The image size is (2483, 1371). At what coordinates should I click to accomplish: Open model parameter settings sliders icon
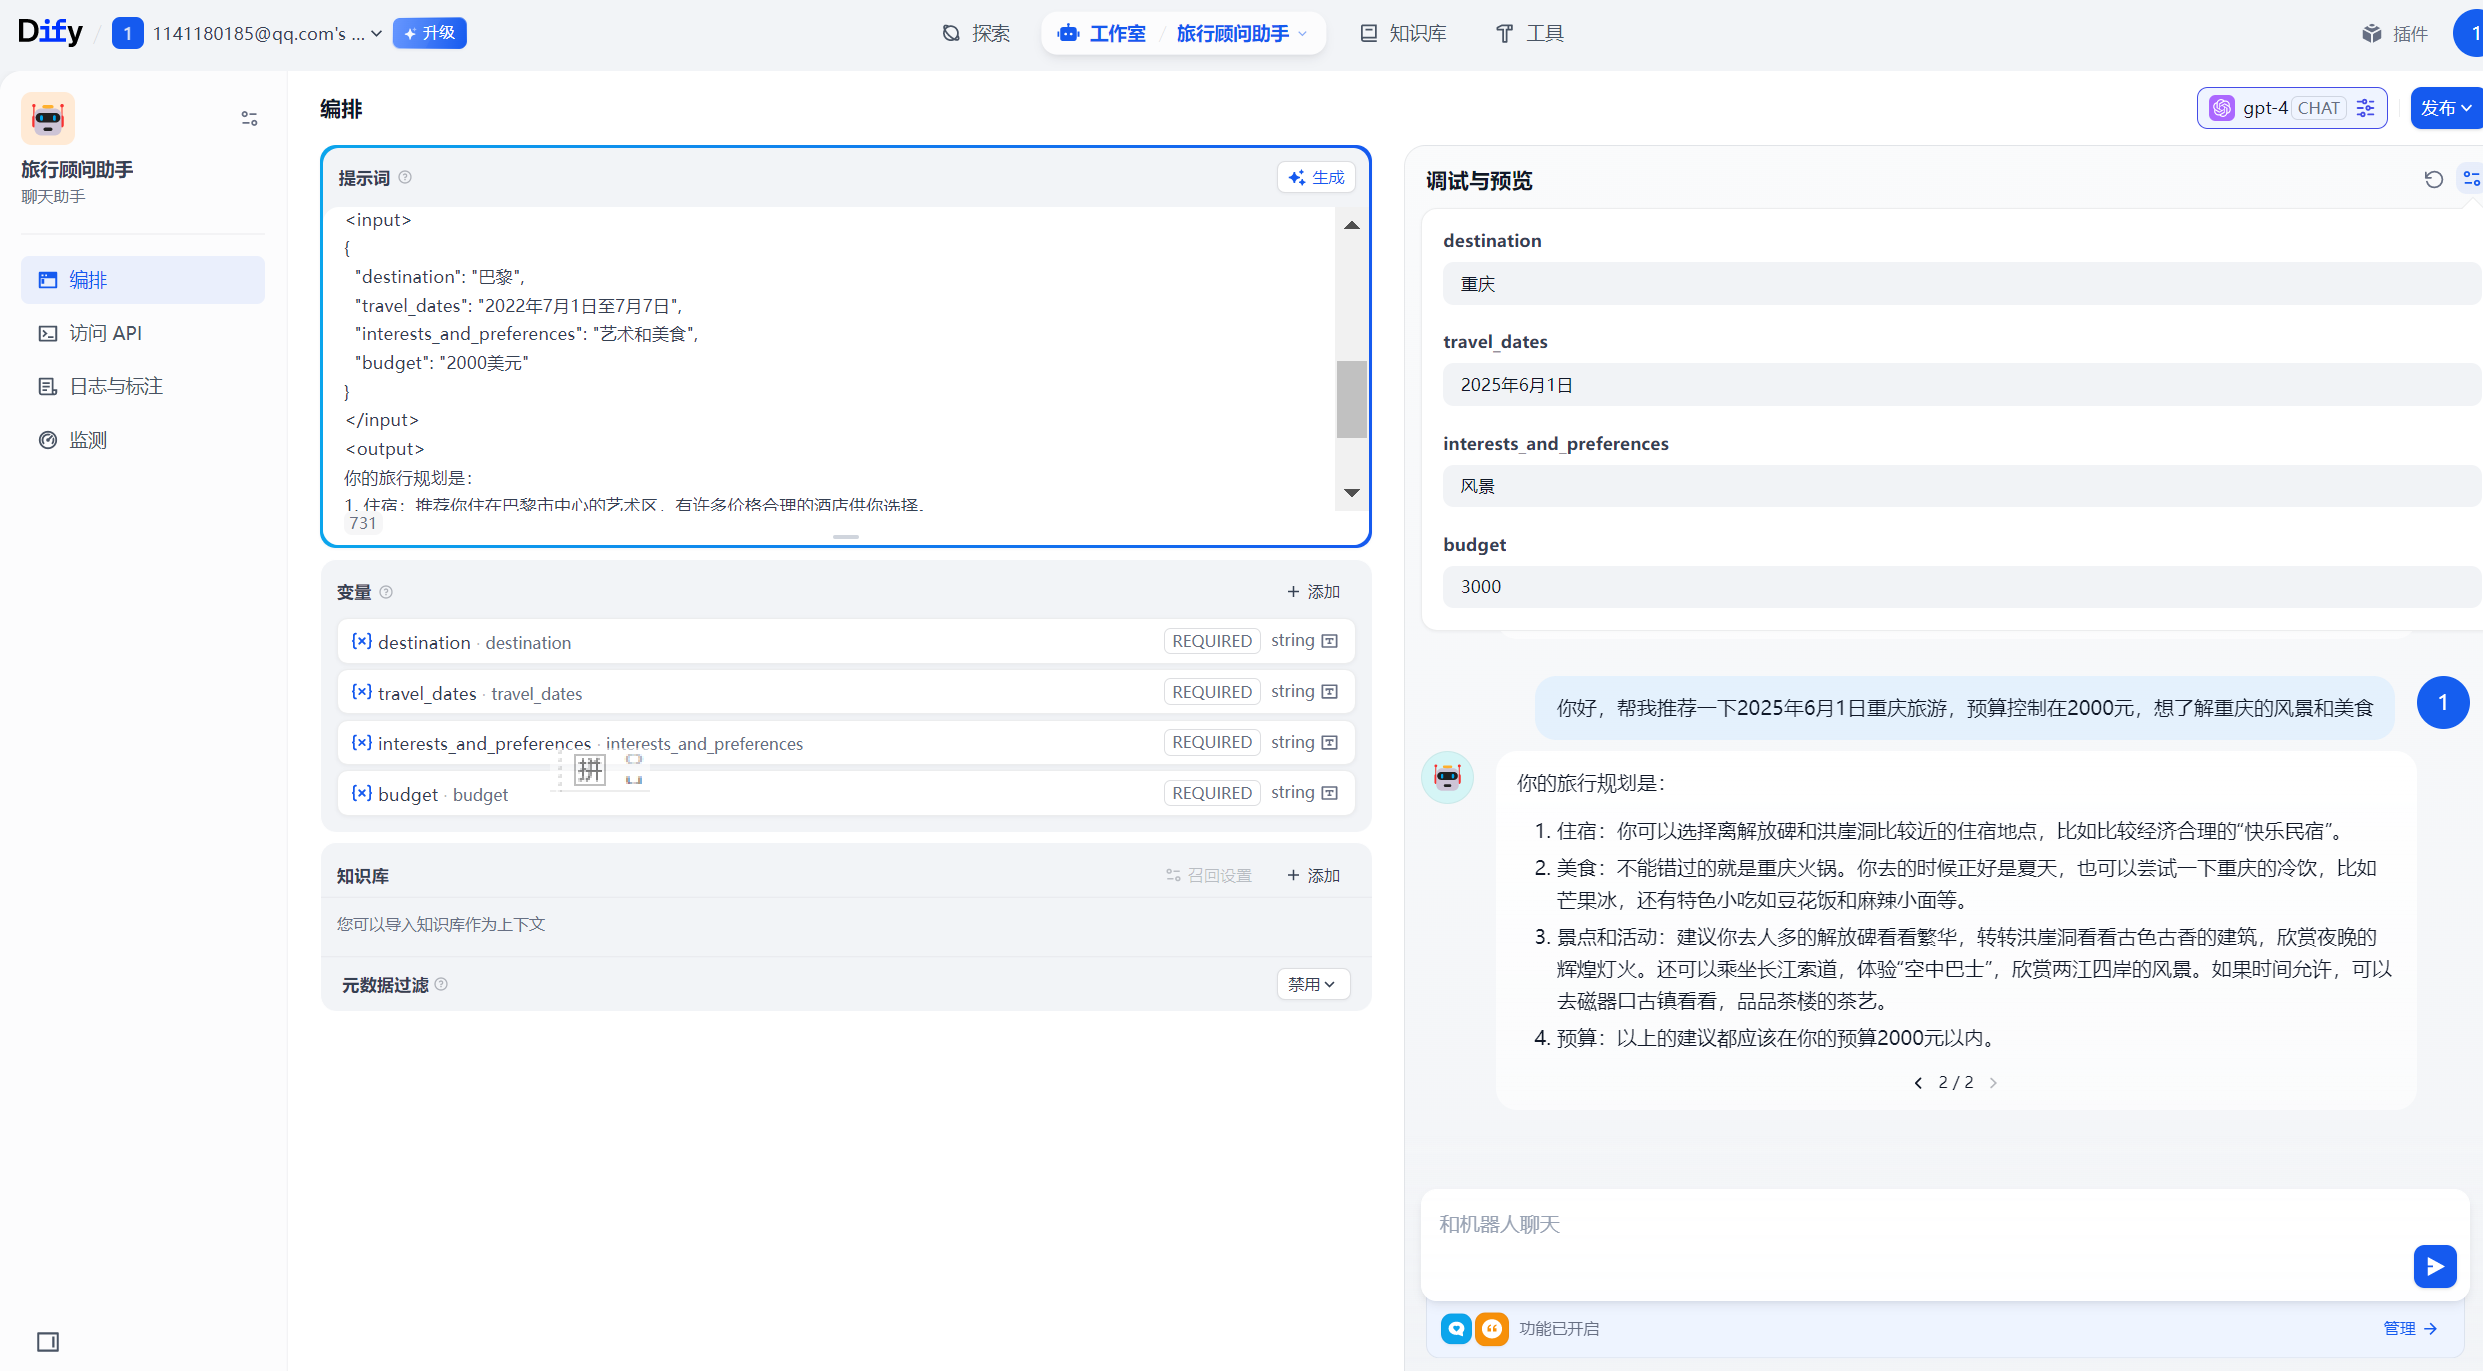(x=2365, y=108)
